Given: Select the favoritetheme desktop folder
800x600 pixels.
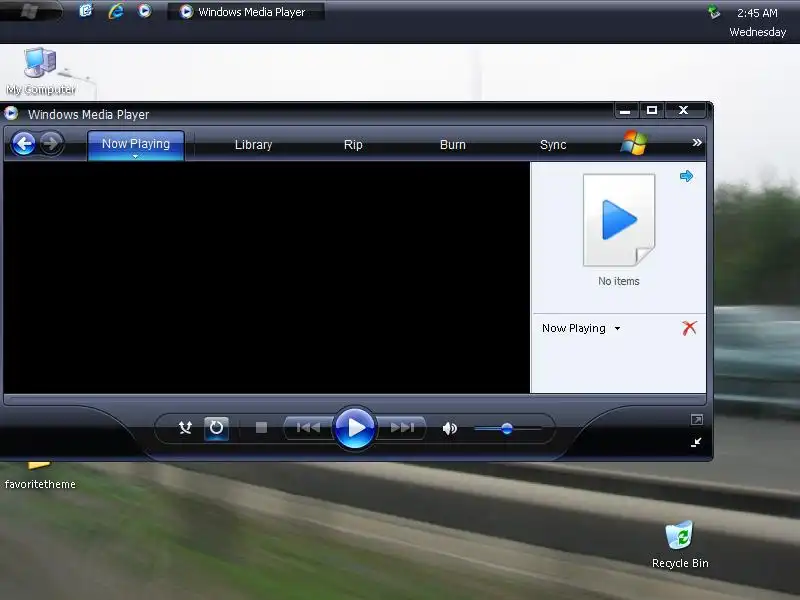Looking at the screenshot, I should (40, 476).
